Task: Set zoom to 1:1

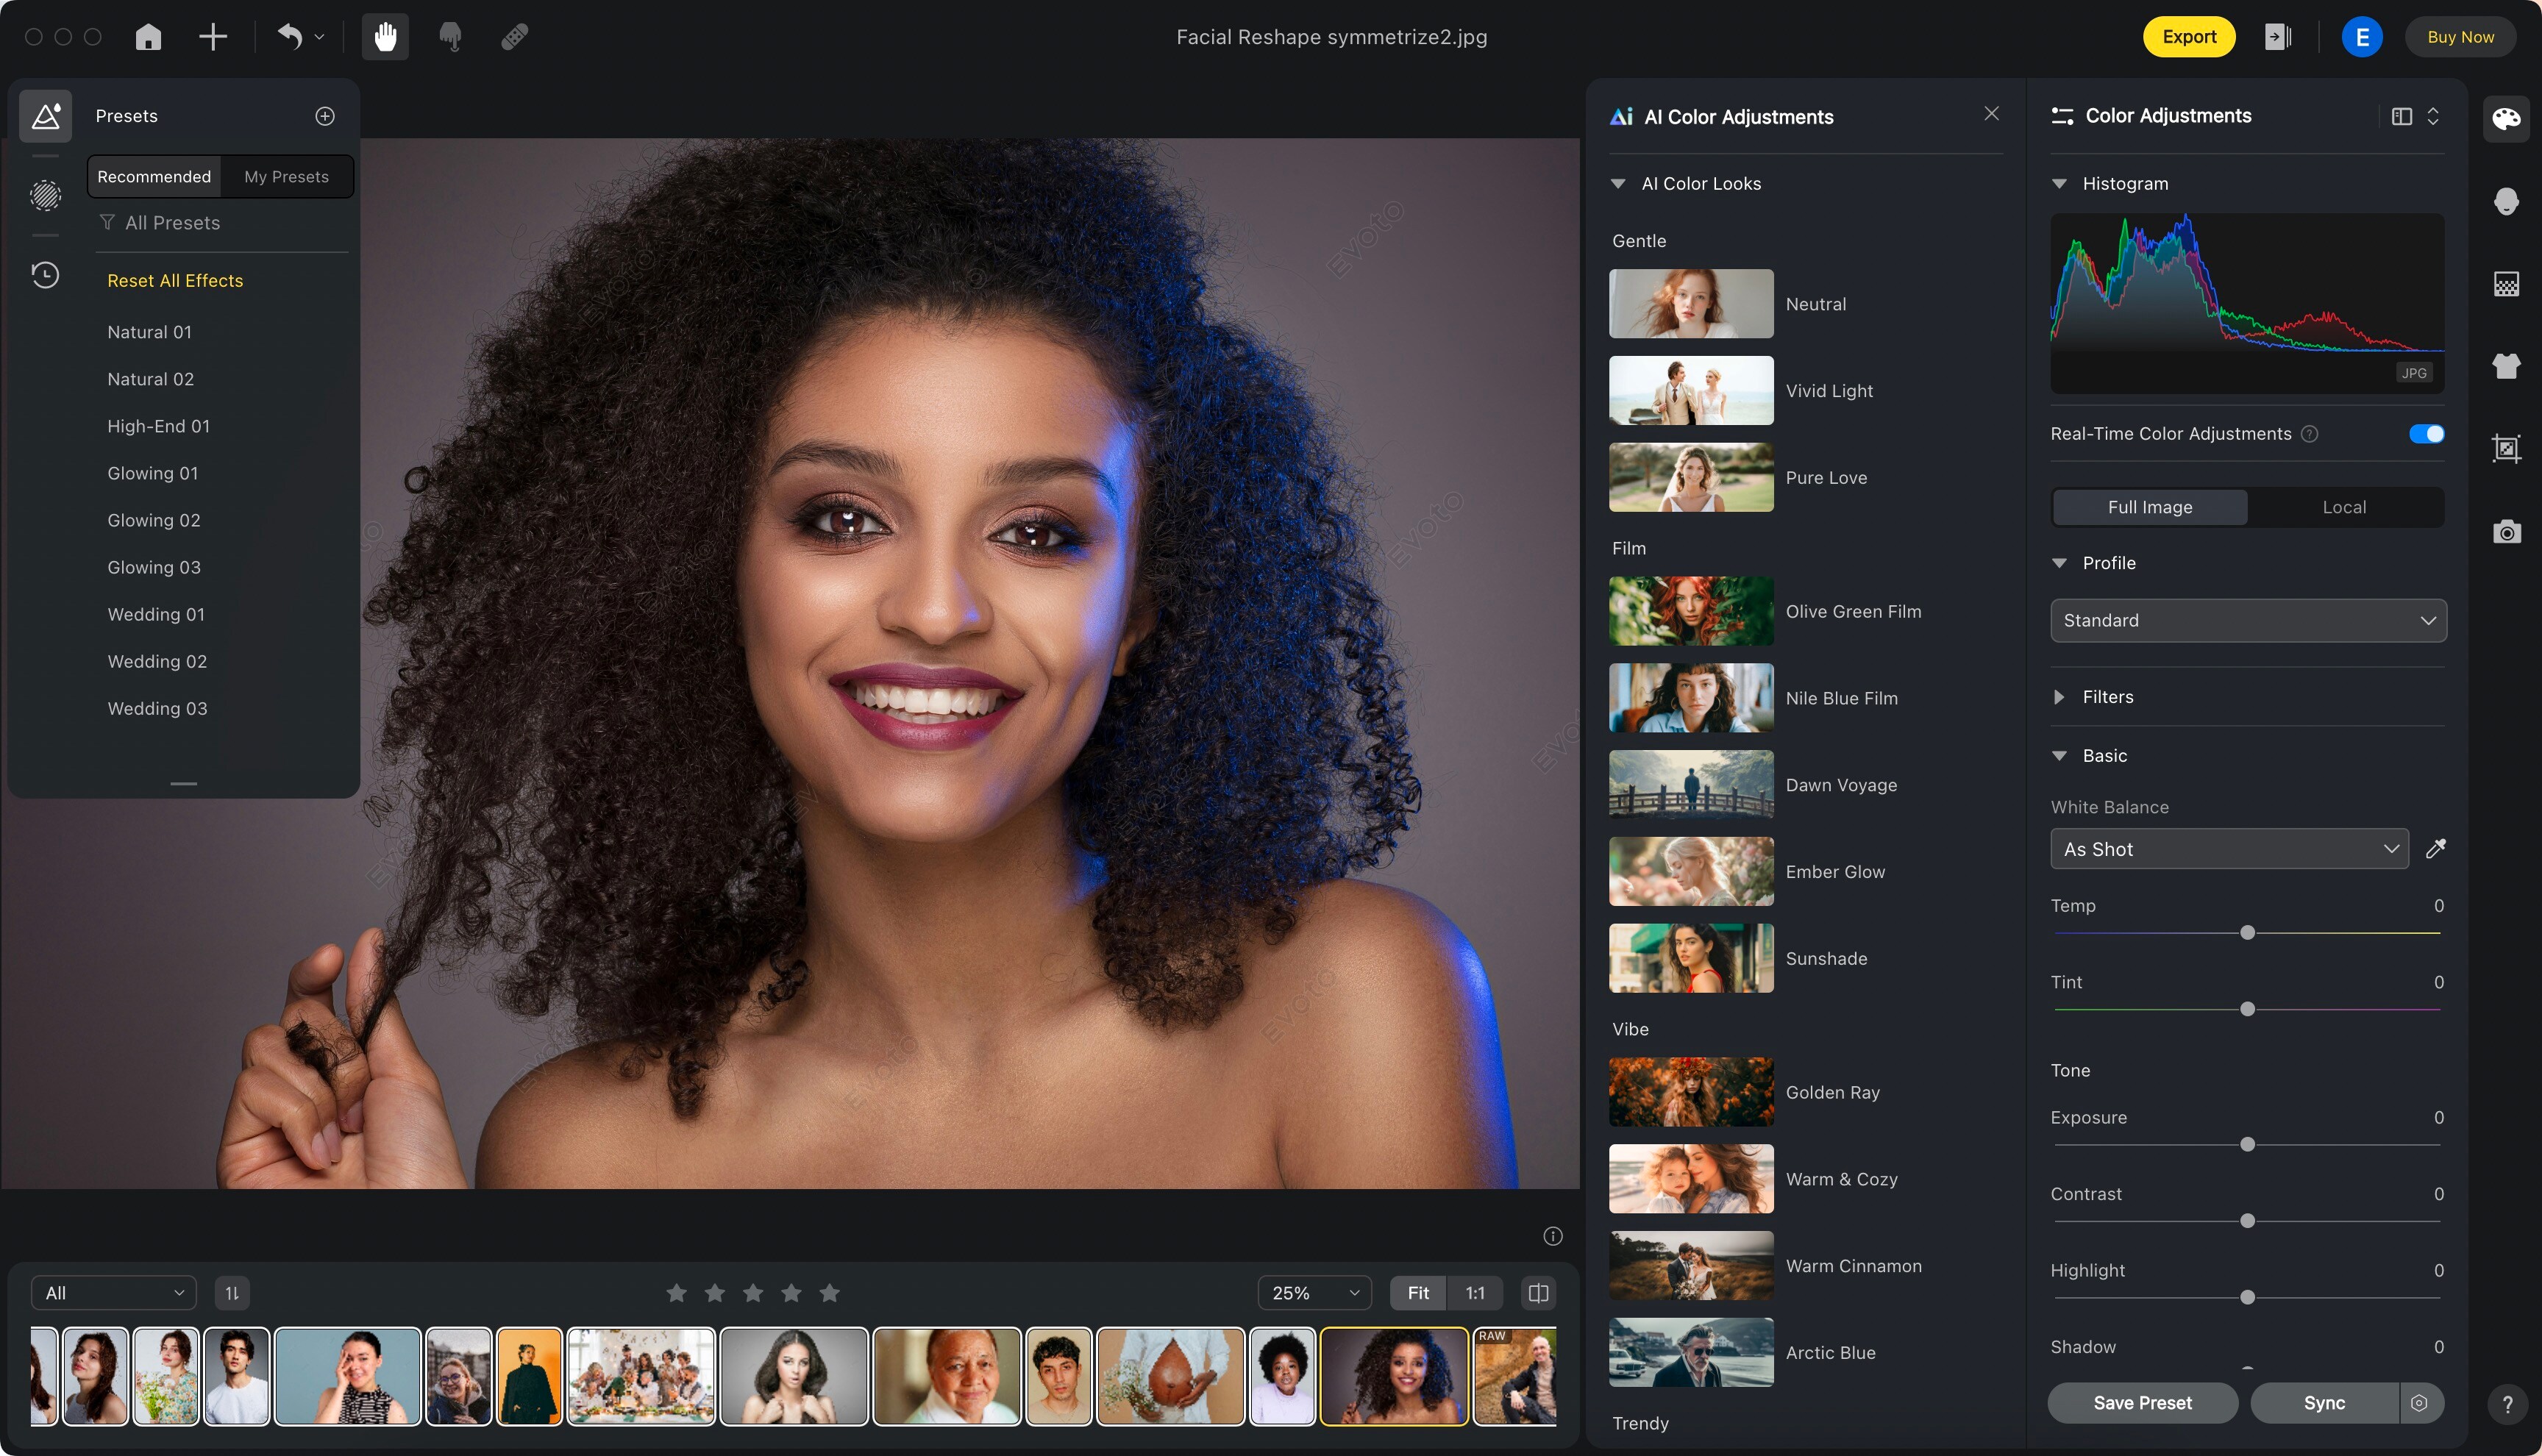Action: (x=1474, y=1293)
